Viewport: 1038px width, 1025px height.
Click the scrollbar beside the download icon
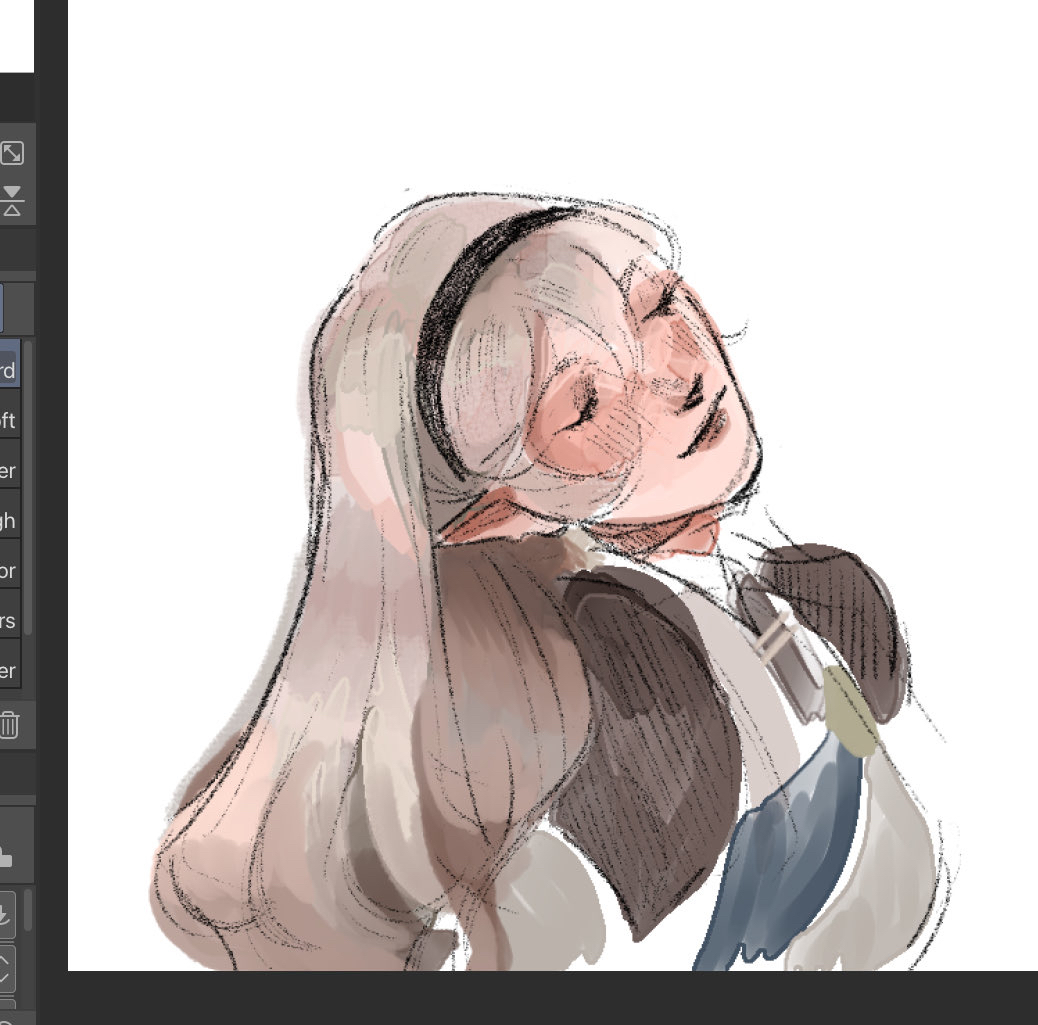[28, 910]
